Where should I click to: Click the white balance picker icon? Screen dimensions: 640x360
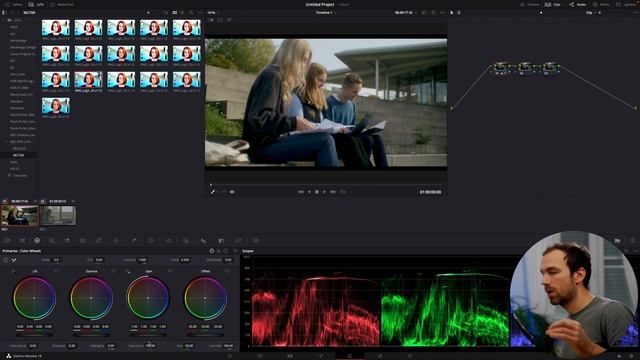pyautogui.click(x=14, y=260)
